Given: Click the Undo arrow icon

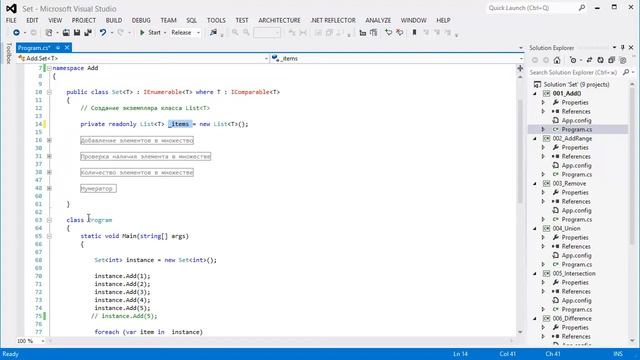Looking at the screenshot, I should (103, 33).
